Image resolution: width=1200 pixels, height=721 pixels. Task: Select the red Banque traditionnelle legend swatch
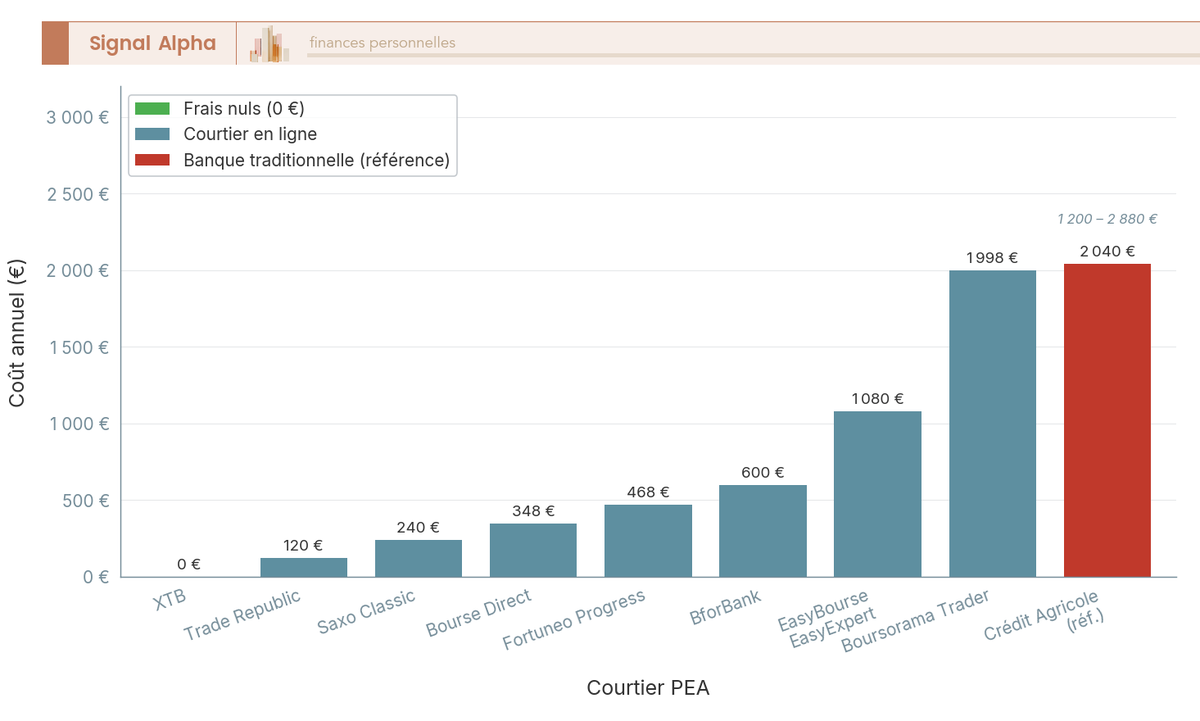(x=152, y=160)
